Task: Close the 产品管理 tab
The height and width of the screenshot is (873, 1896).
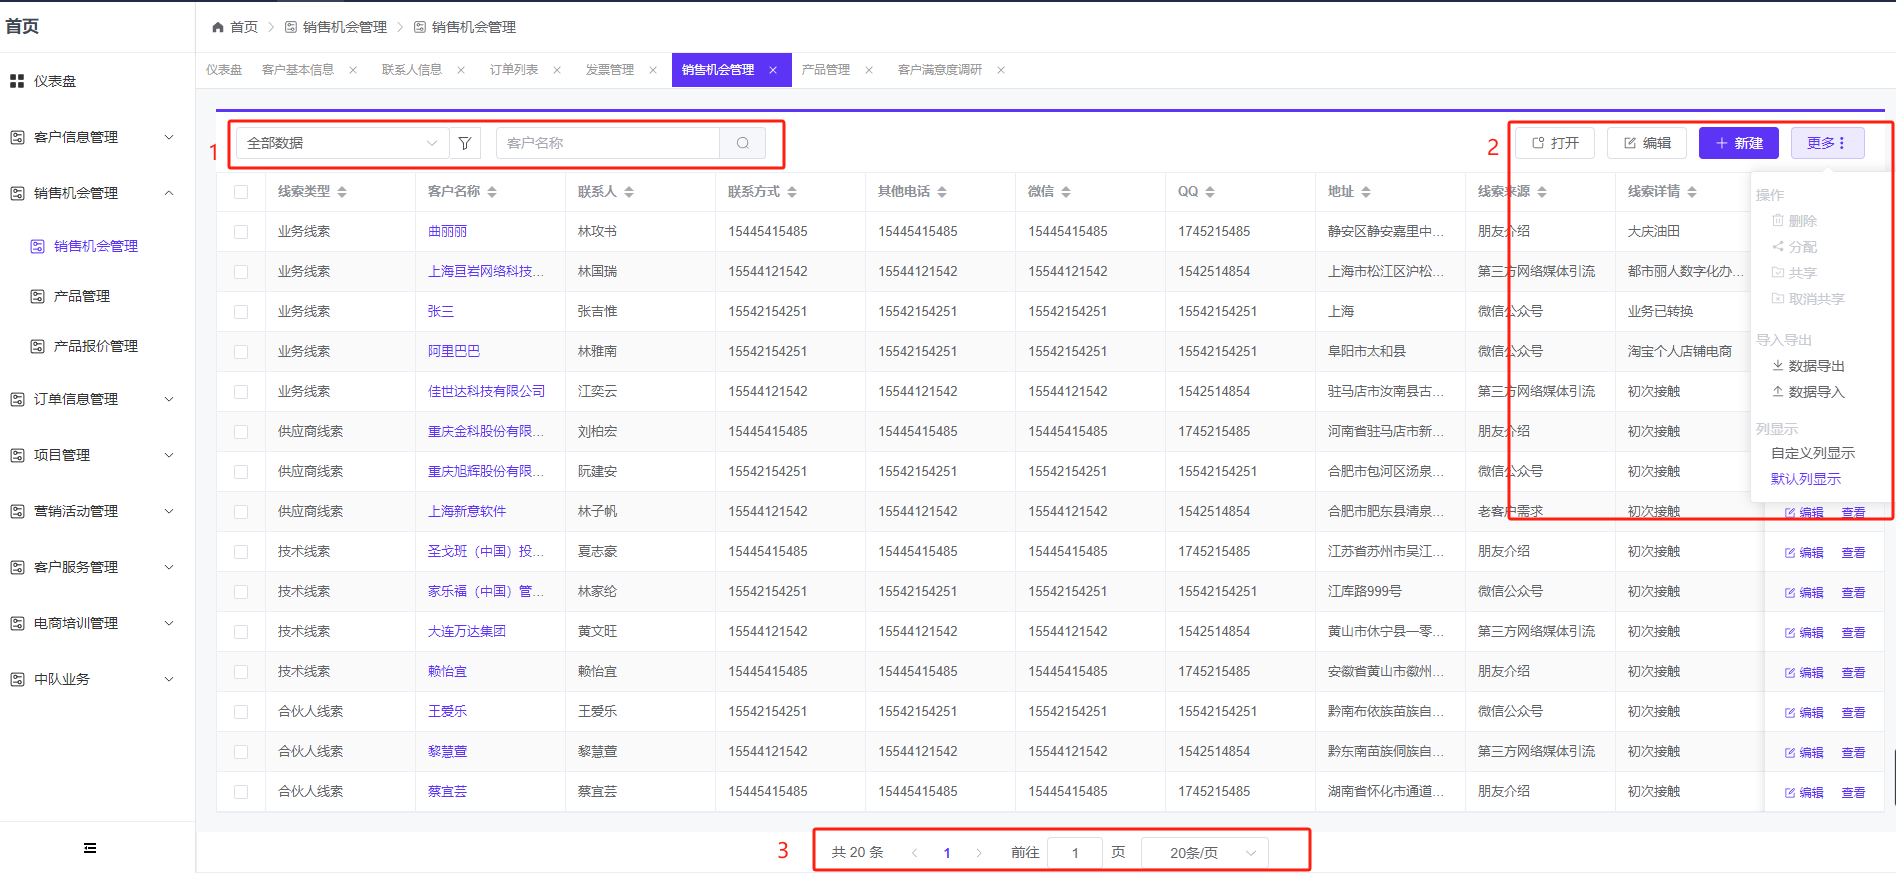Action: 869,70
